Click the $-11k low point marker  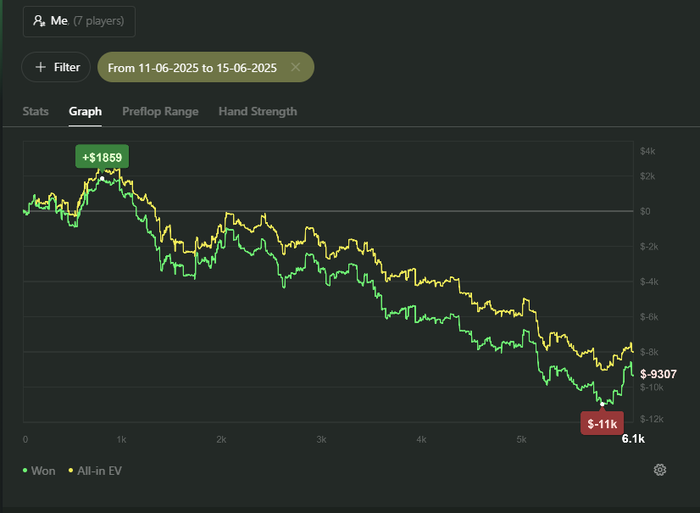[x=602, y=423]
